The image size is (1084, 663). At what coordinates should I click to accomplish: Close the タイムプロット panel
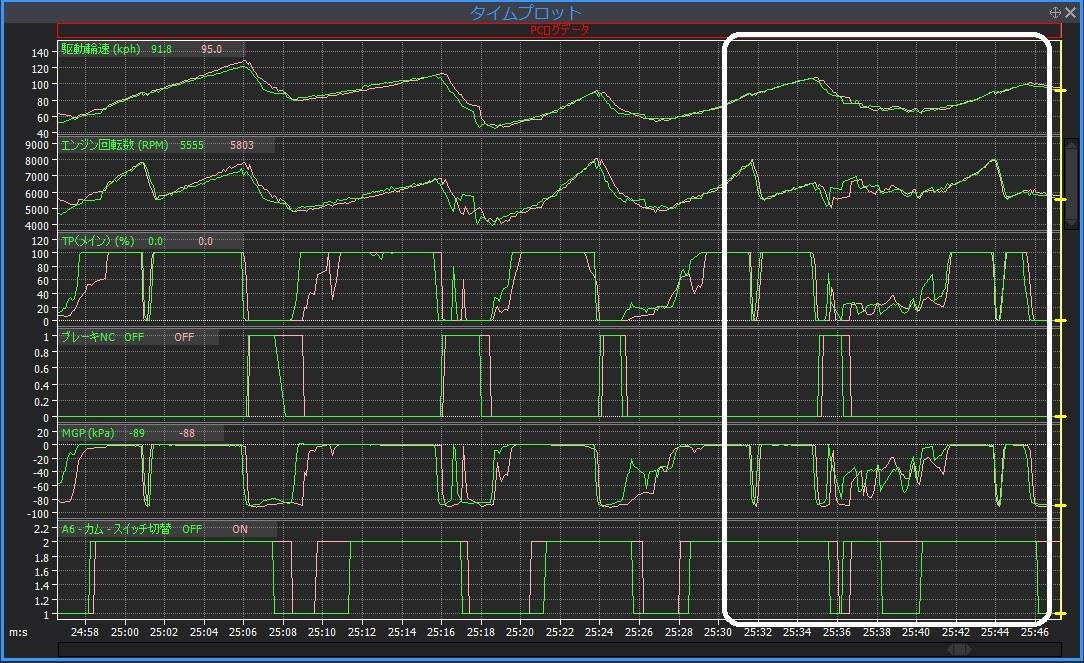[x=1071, y=12]
